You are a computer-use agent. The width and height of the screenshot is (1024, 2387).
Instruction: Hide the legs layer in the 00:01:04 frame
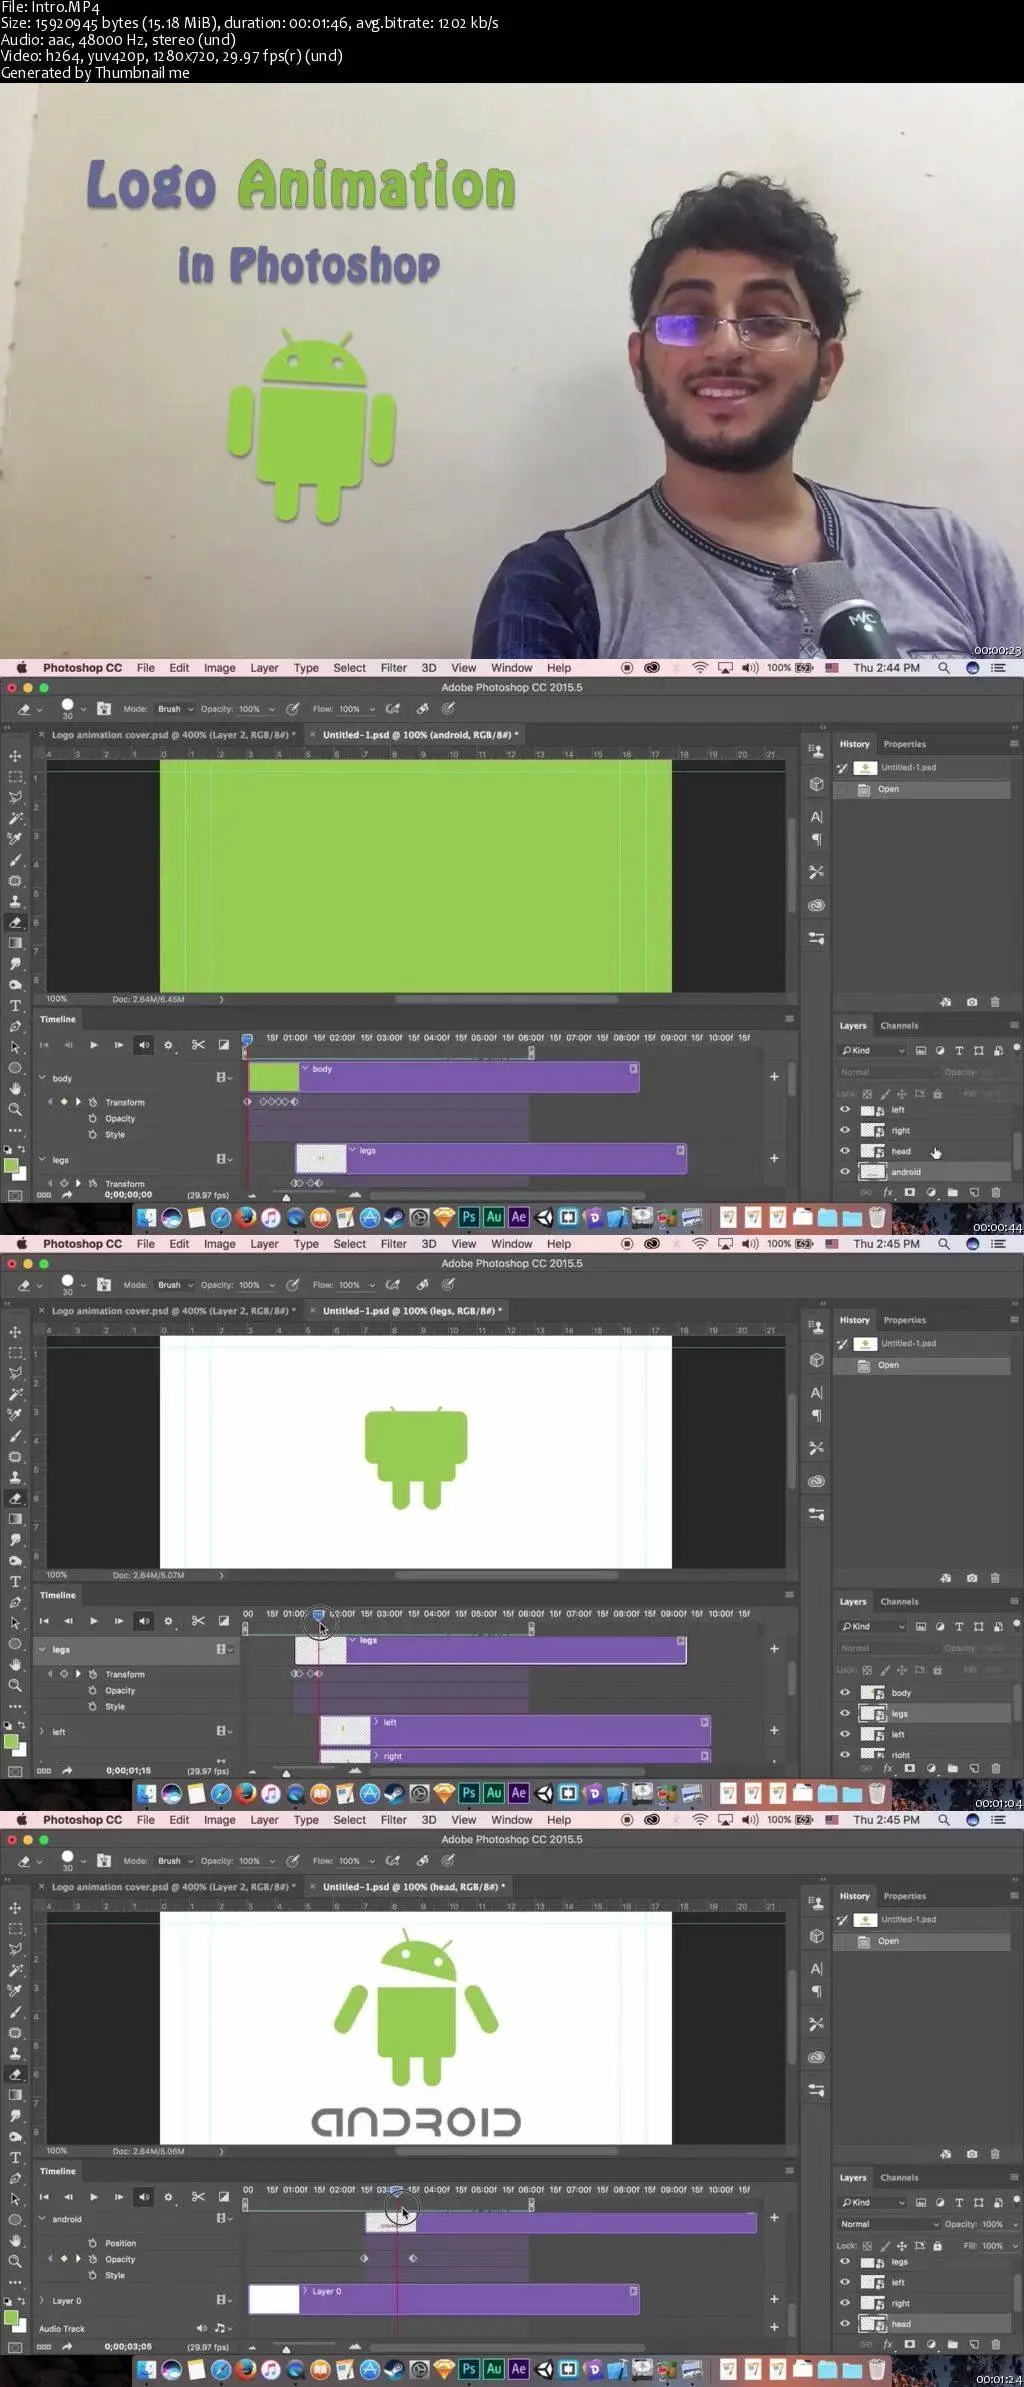(845, 1714)
